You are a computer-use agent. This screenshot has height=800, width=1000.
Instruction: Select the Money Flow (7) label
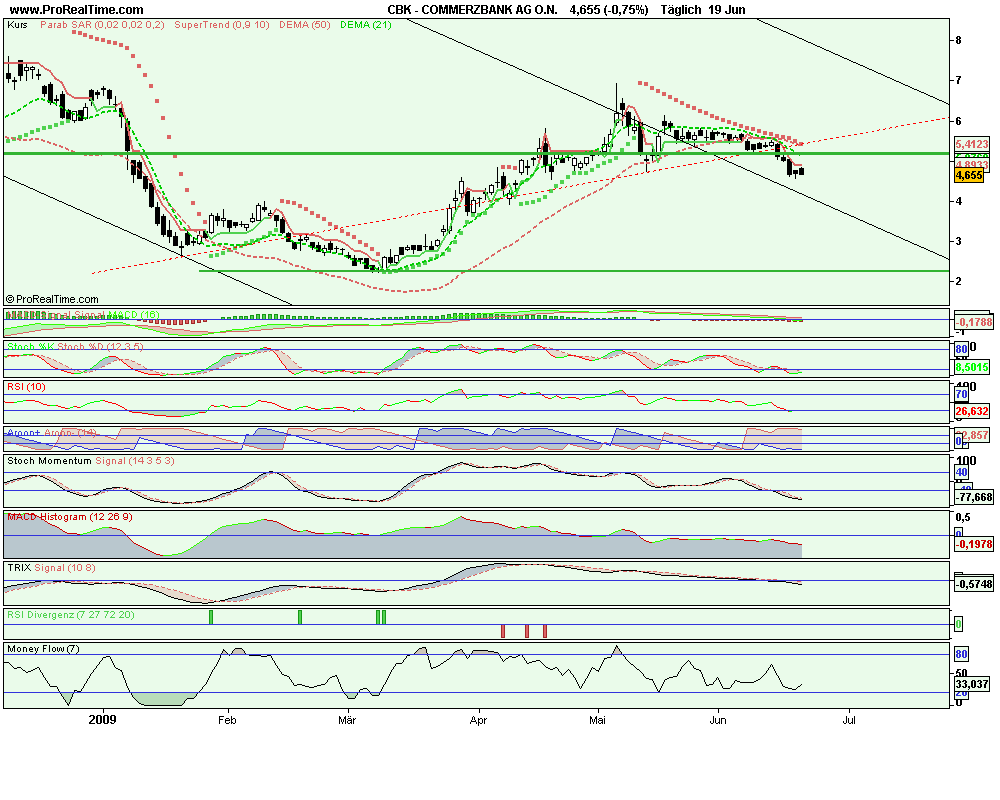click(43, 649)
